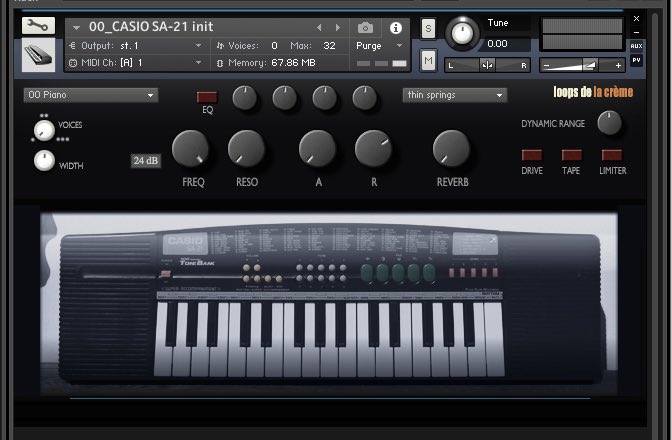The image size is (672, 440).
Task: Click the VOICES knob
Action: coord(44,130)
